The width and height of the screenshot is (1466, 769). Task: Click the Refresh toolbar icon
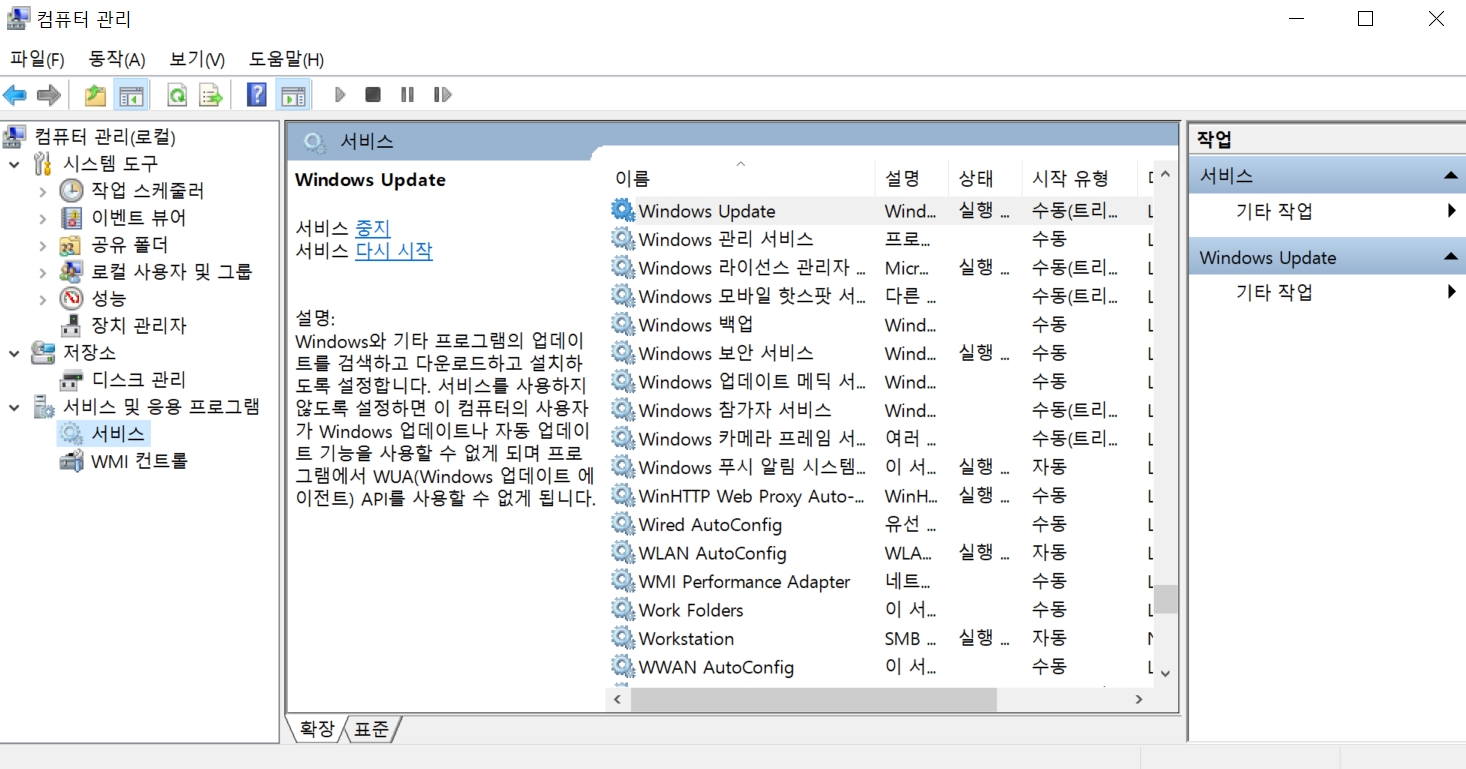[x=177, y=95]
